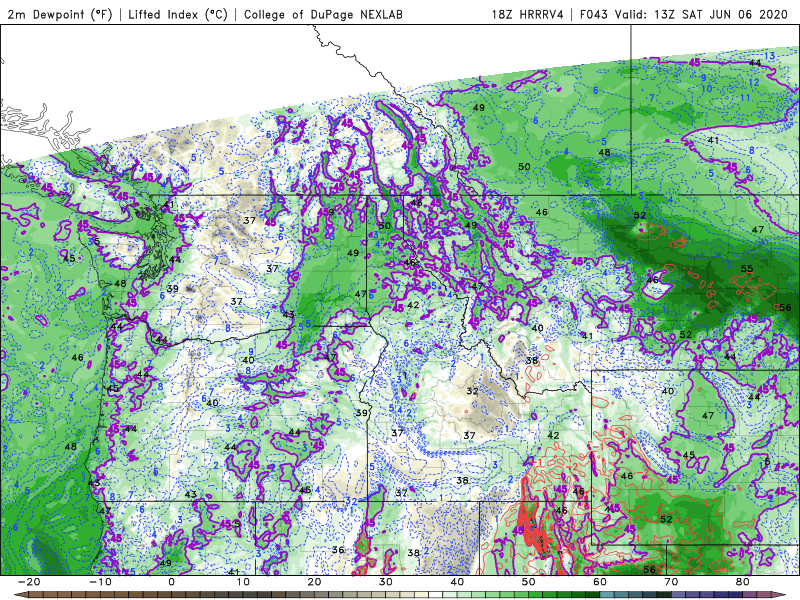Select the "College of DuPage NEXLAB" label
Viewport: 800px width, 600px height.
[x=323, y=14]
